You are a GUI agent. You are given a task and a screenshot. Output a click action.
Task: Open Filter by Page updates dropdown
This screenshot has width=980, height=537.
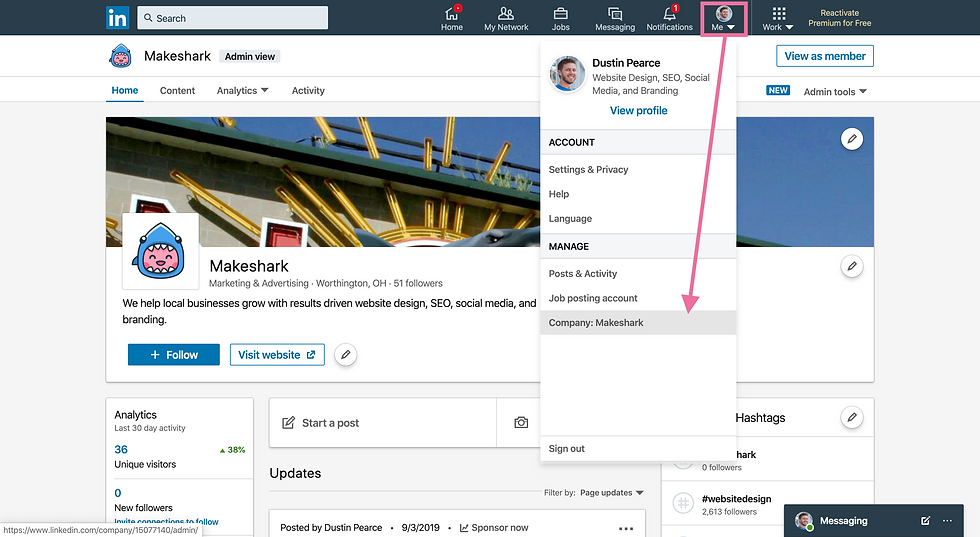611,493
